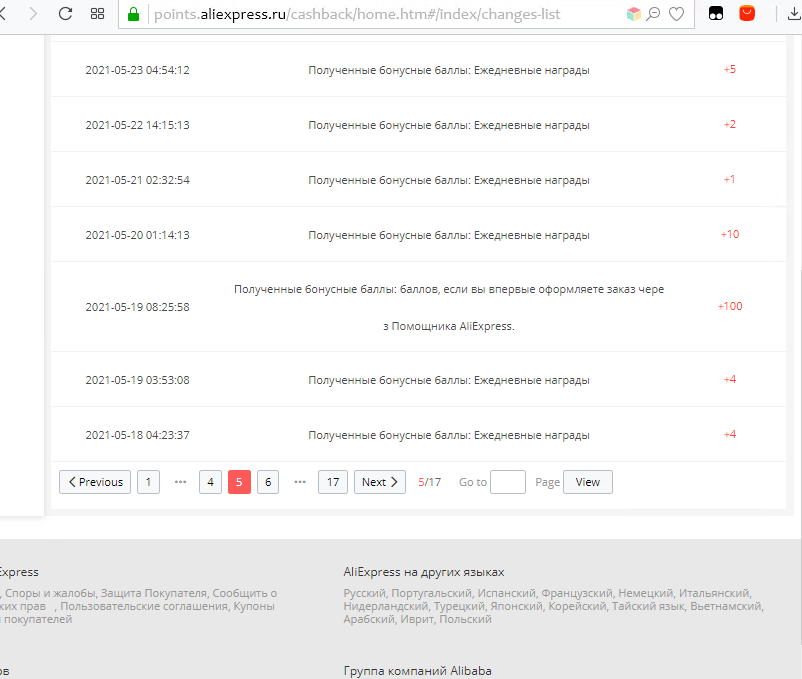Screen dimensions: 802x679
Task: Open page 6 of the list
Action: 268,482
